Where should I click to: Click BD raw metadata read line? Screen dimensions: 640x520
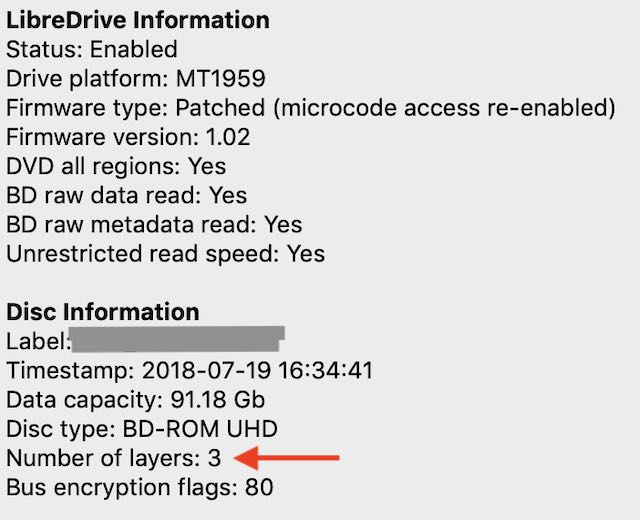[x=154, y=224]
